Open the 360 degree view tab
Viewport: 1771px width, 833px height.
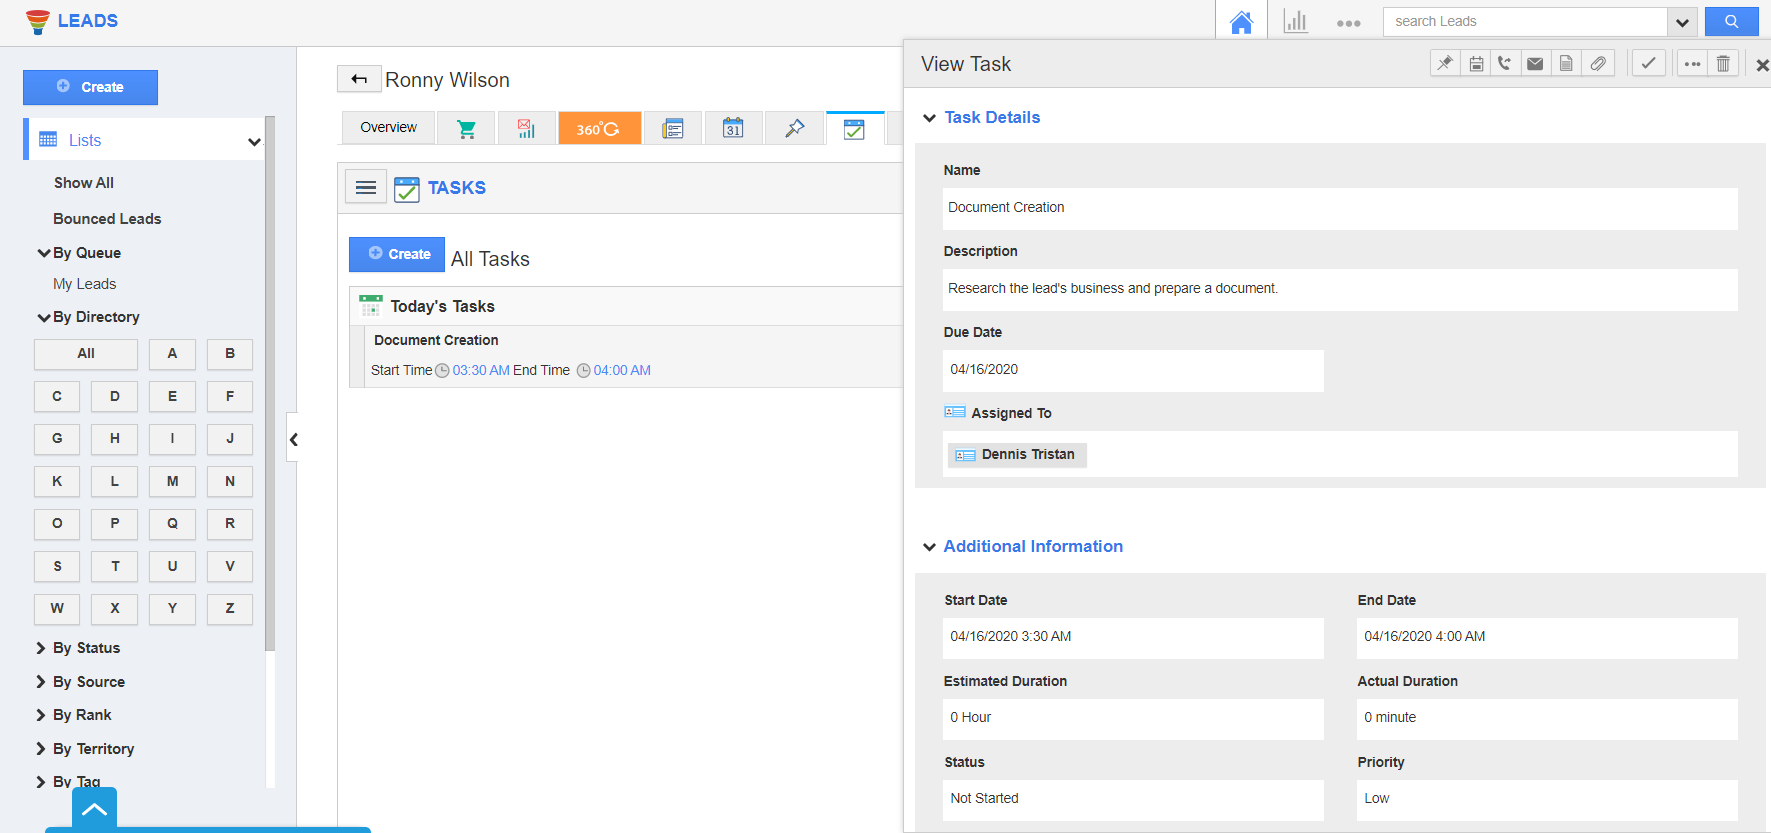(599, 129)
